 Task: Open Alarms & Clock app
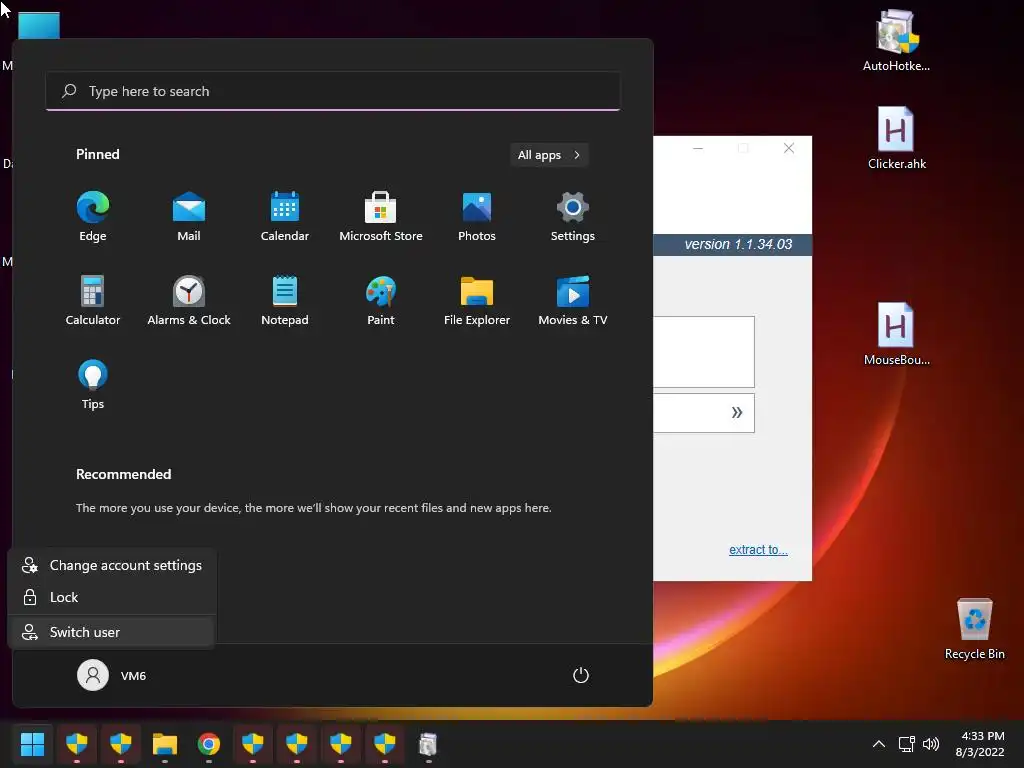189,300
